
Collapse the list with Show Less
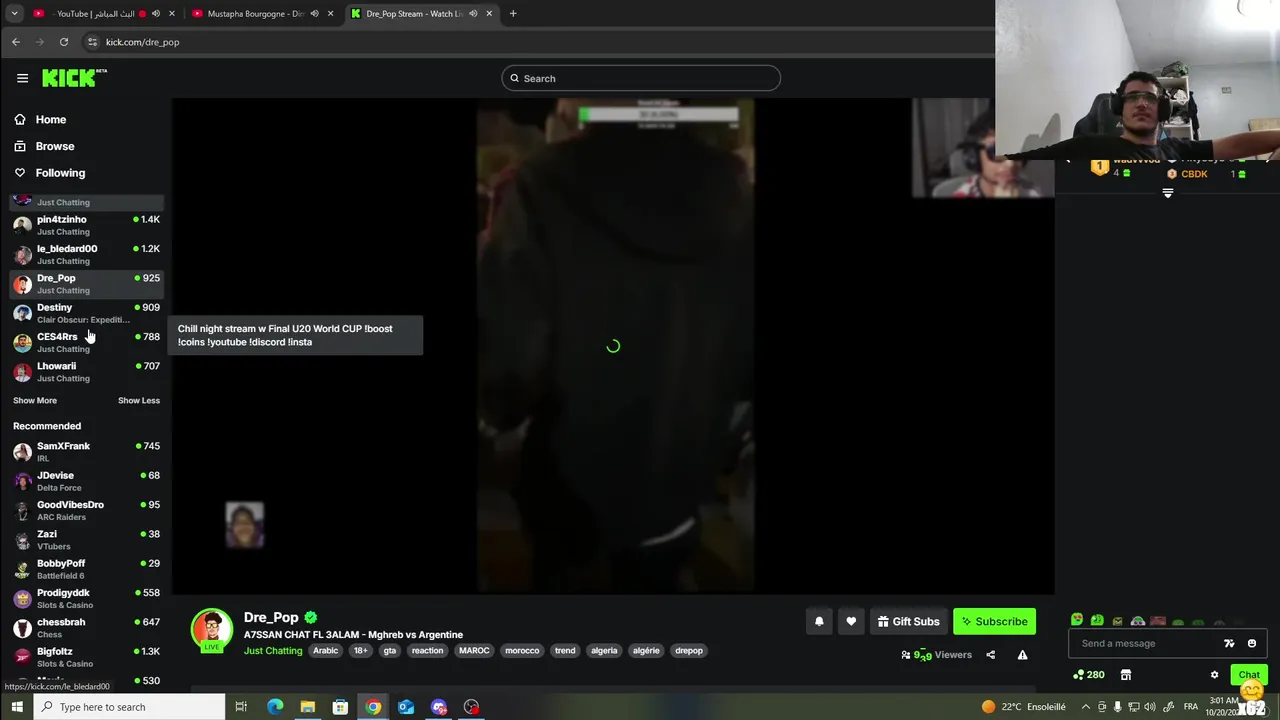coord(139,400)
